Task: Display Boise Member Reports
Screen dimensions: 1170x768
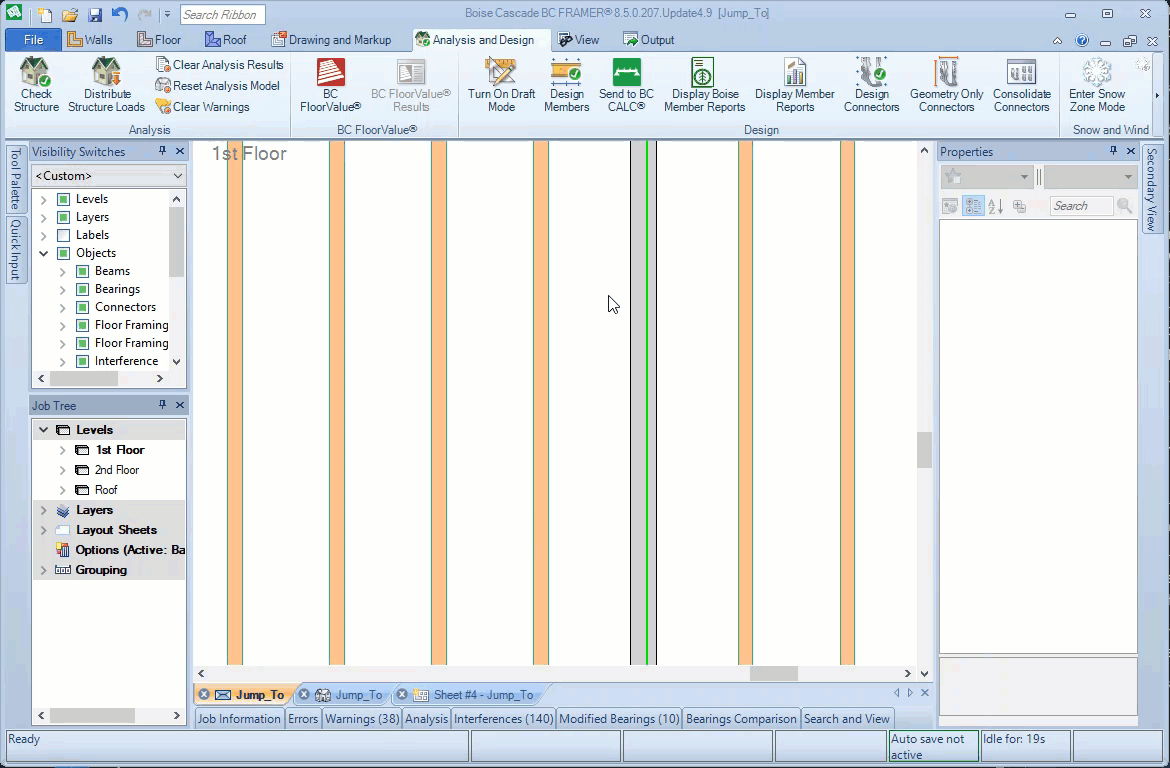Action: (704, 85)
